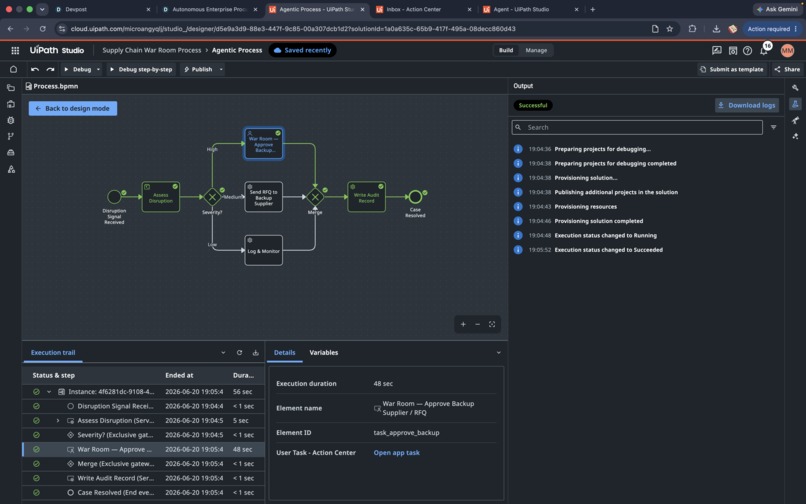Click Back to design mode
The width and height of the screenshot is (806, 504).
73,109
